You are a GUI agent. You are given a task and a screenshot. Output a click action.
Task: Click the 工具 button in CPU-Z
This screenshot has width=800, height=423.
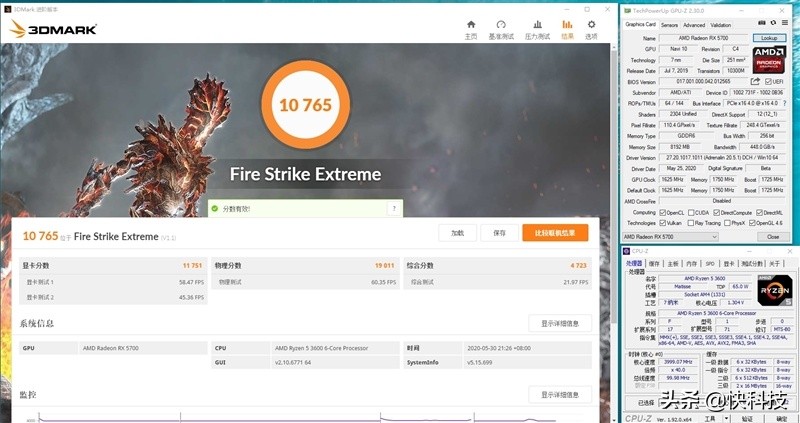[x=710, y=418]
